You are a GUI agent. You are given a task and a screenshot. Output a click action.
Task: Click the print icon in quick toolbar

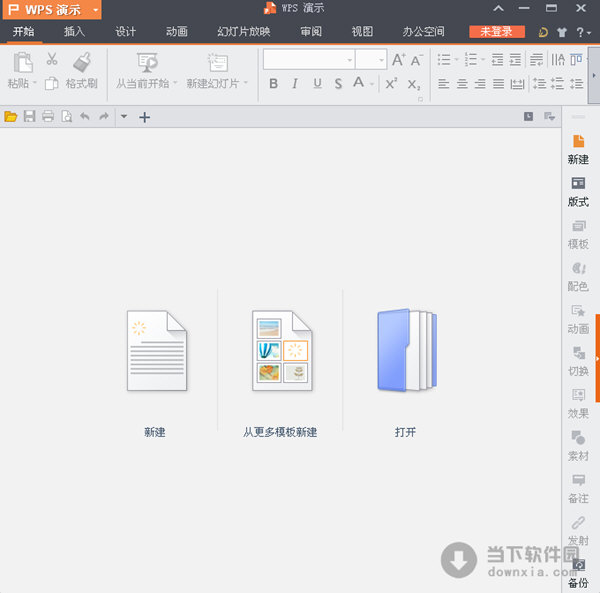(48, 116)
